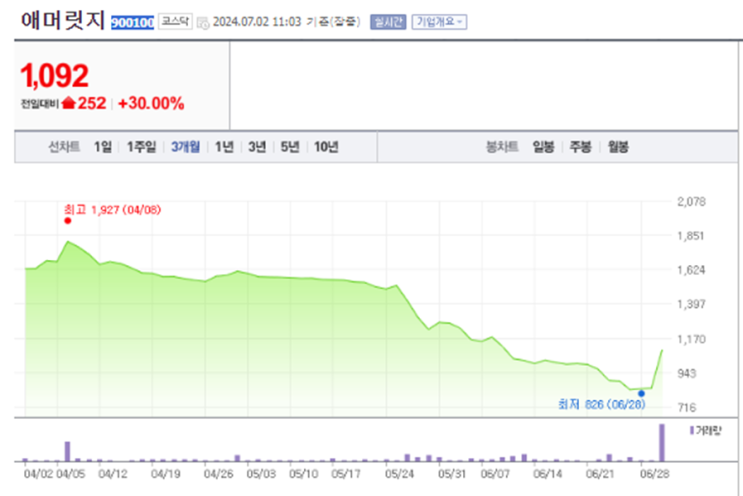Viewport: 743px width, 496px height.
Task: Click the 최저 826 (06/28) label
Action: [x=602, y=404]
